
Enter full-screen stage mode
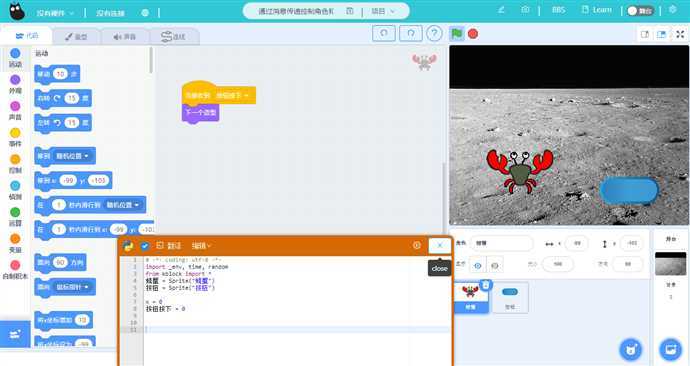(680, 34)
